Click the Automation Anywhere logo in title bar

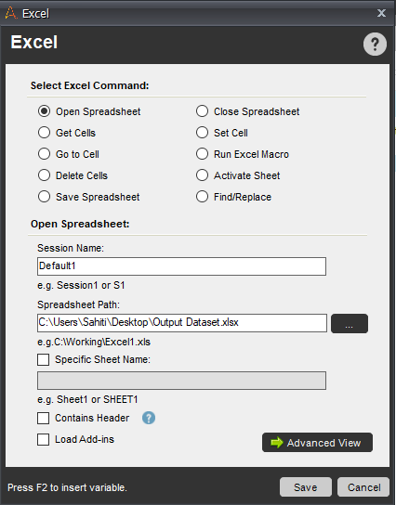10,13
